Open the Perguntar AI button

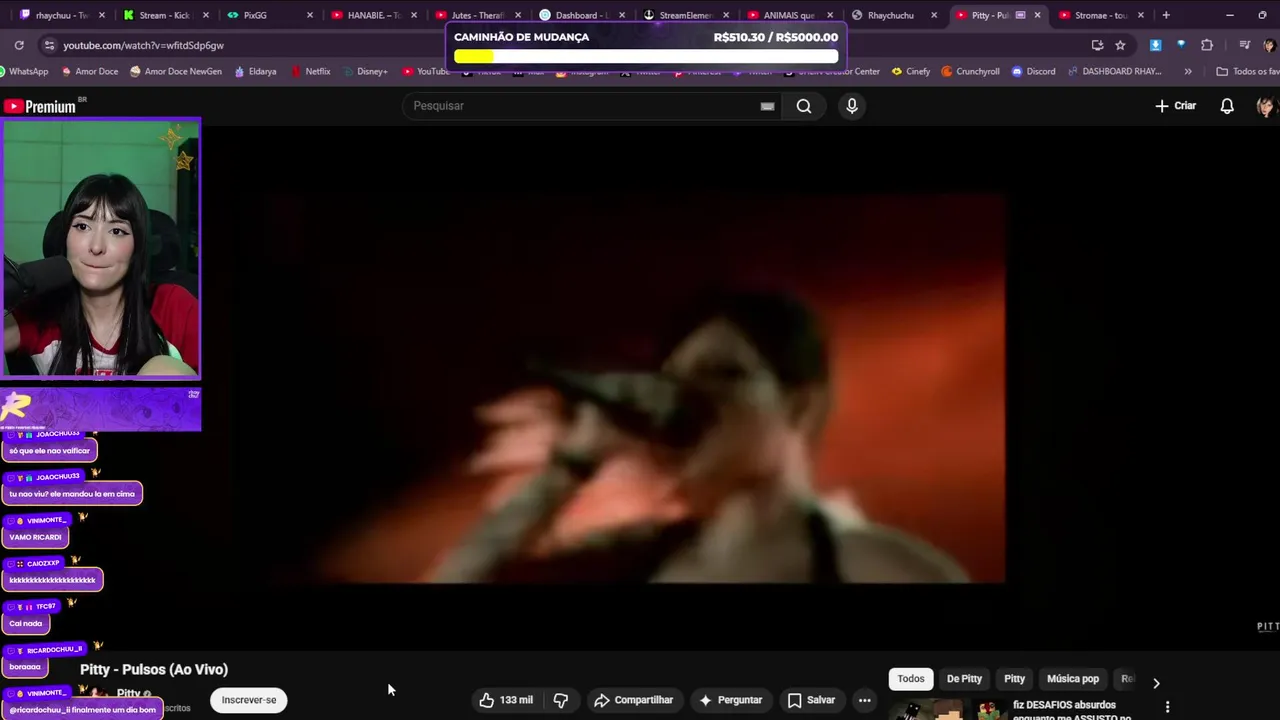click(731, 700)
